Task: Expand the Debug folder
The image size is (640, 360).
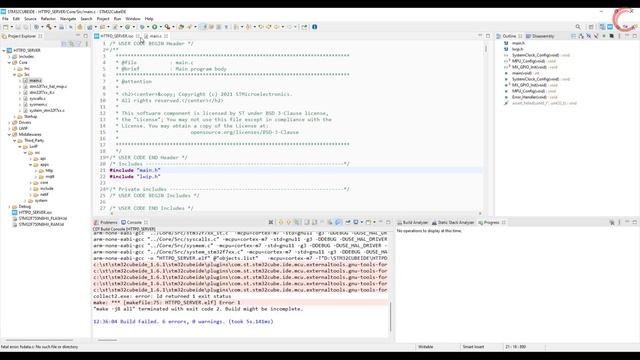Action: 9,207
